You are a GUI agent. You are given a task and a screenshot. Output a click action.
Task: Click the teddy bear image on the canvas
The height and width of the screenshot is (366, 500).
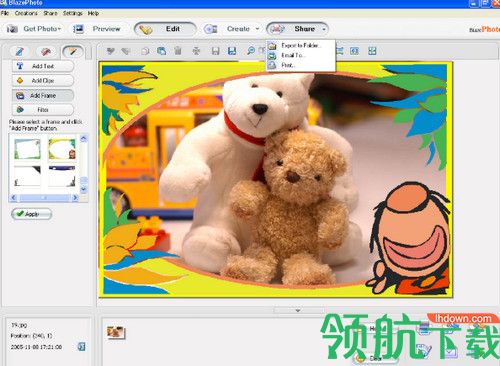[276, 180]
